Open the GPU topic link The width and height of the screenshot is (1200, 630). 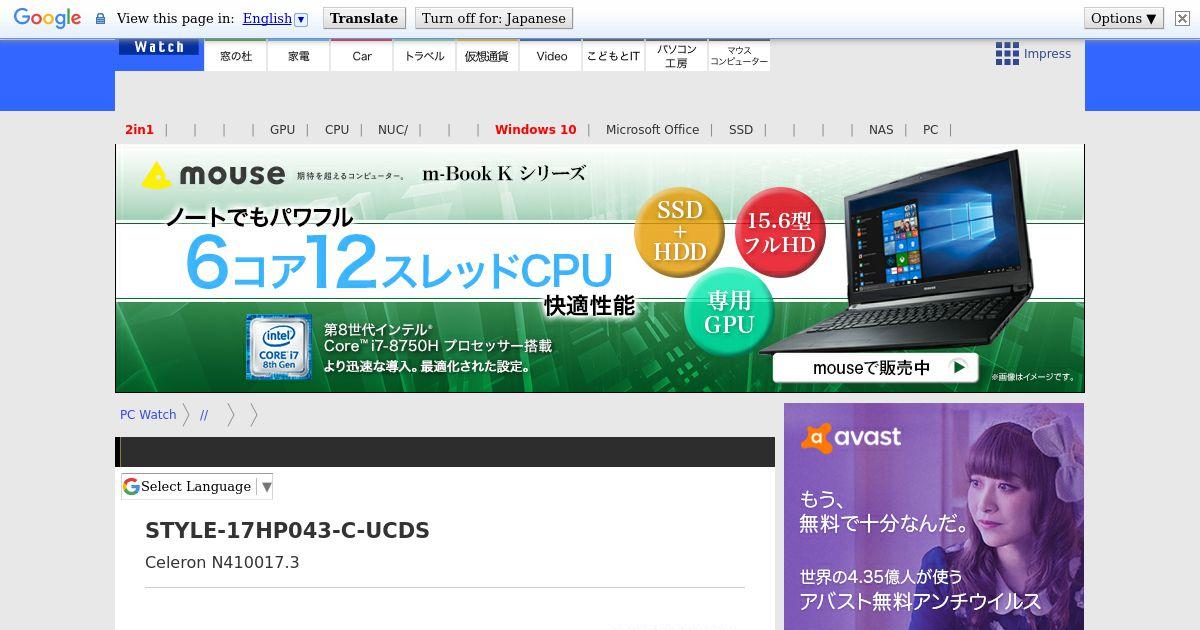[x=282, y=130]
